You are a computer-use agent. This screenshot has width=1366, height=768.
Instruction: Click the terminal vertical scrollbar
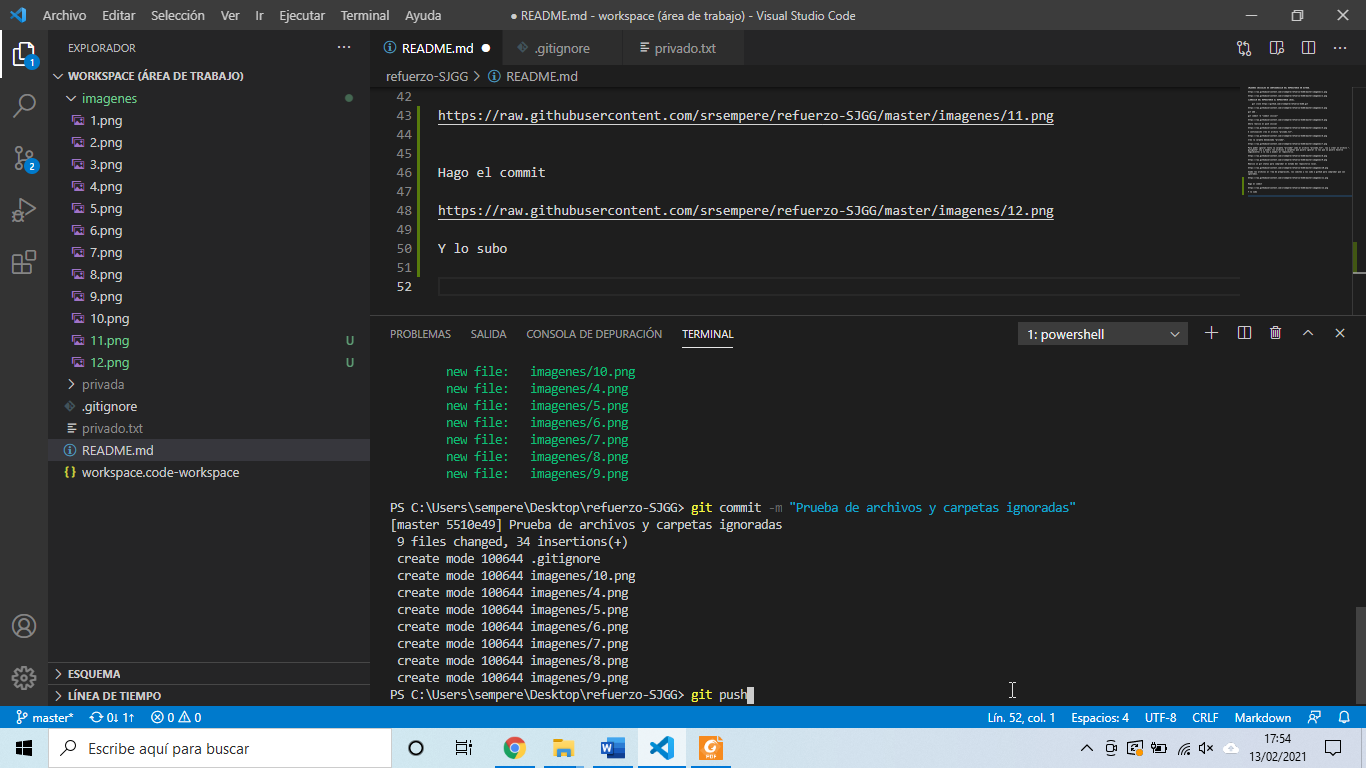[1359, 655]
